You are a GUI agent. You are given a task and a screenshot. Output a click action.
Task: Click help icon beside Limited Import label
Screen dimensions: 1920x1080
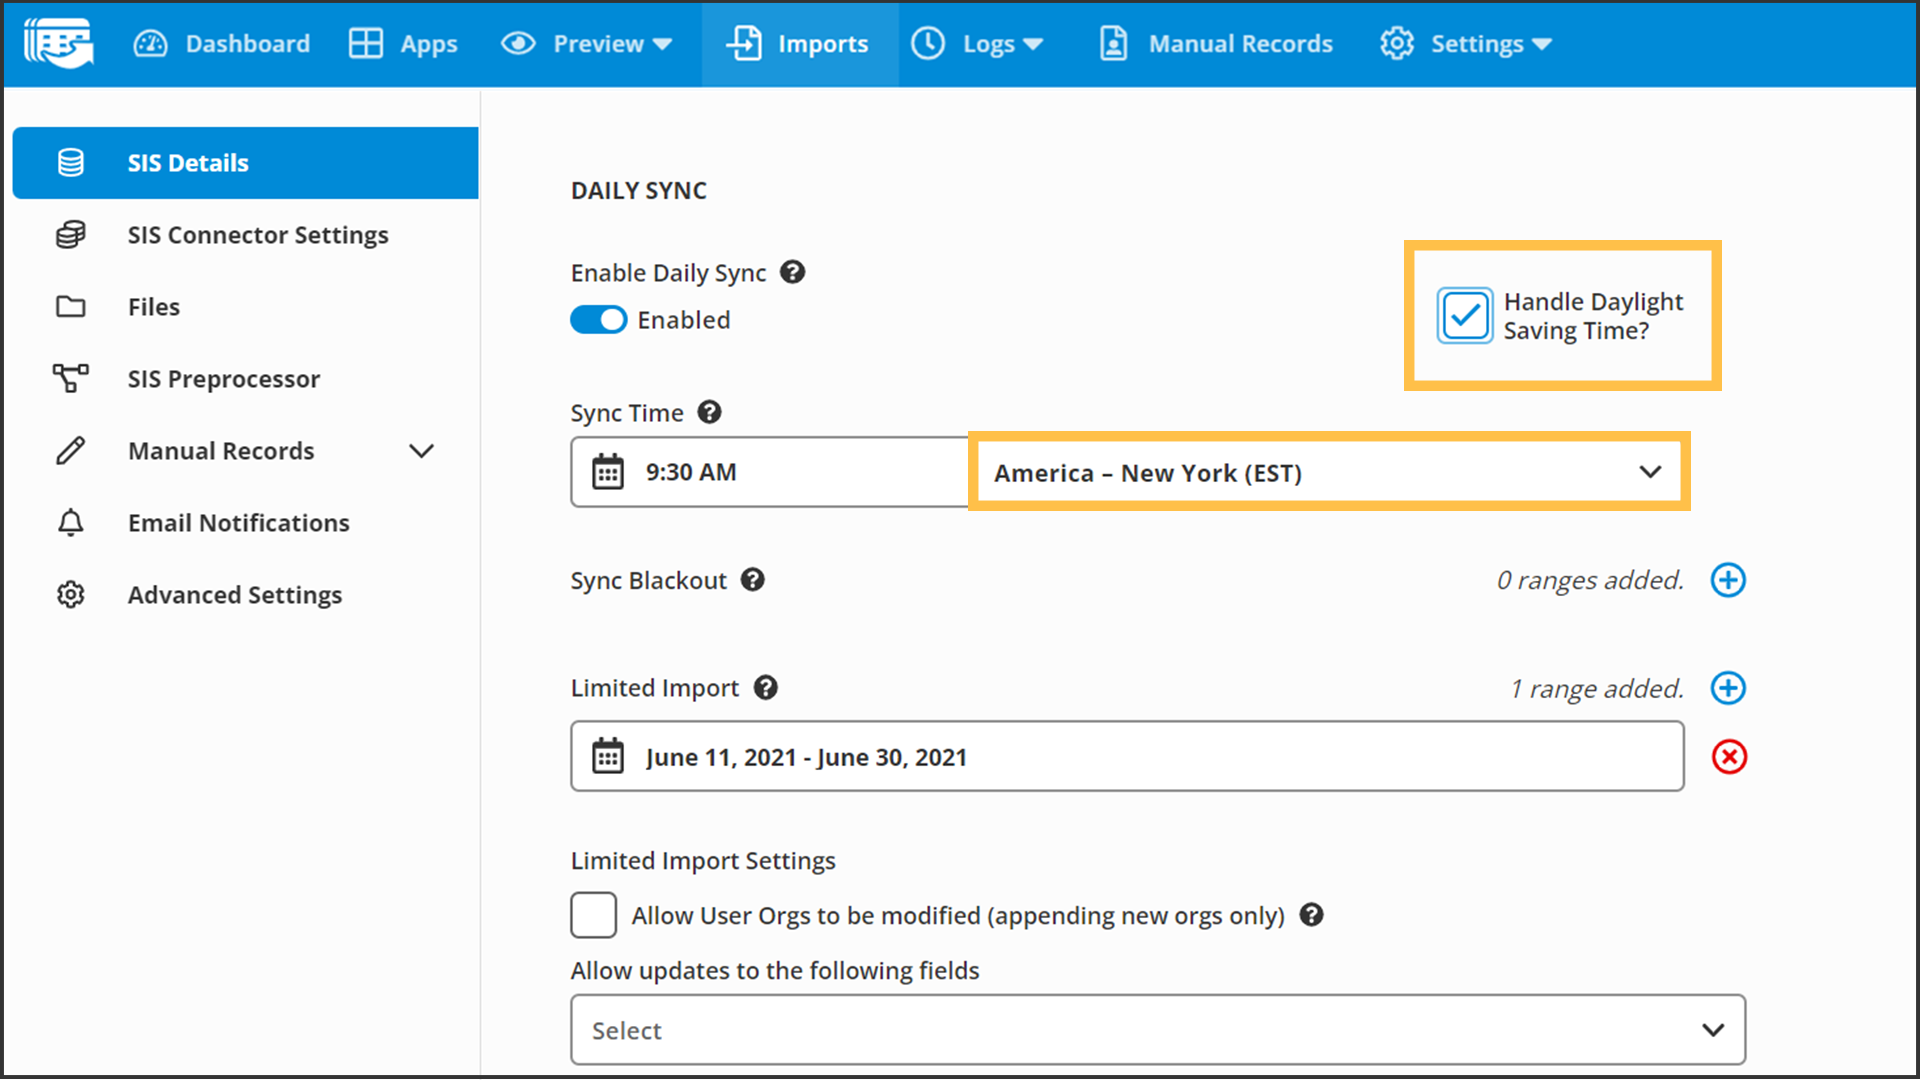coord(766,688)
